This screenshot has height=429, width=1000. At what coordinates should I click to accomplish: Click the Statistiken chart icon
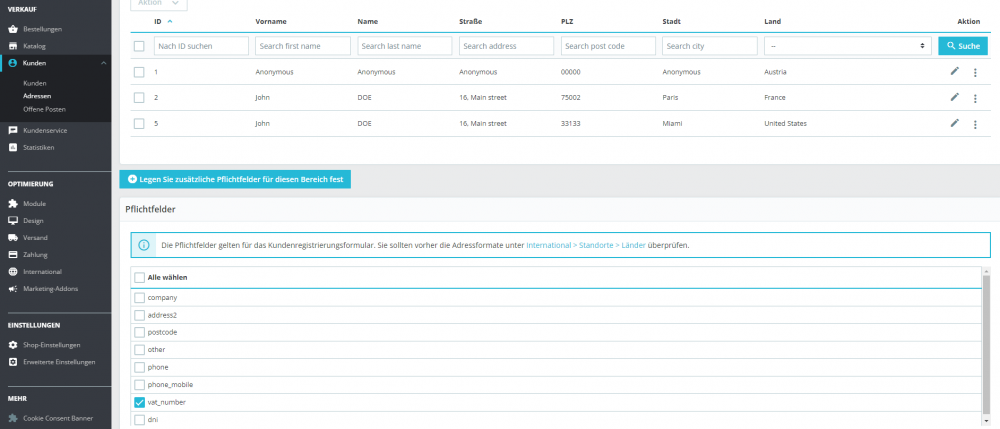coord(12,147)
